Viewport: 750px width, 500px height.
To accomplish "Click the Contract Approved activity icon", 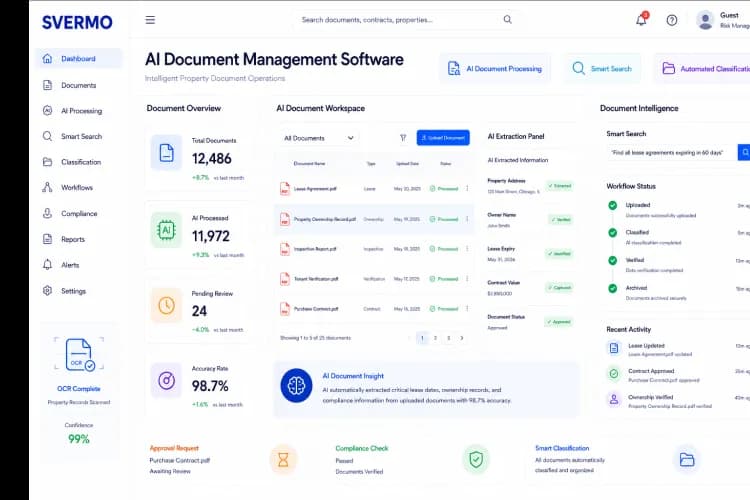I will point(614,373).
